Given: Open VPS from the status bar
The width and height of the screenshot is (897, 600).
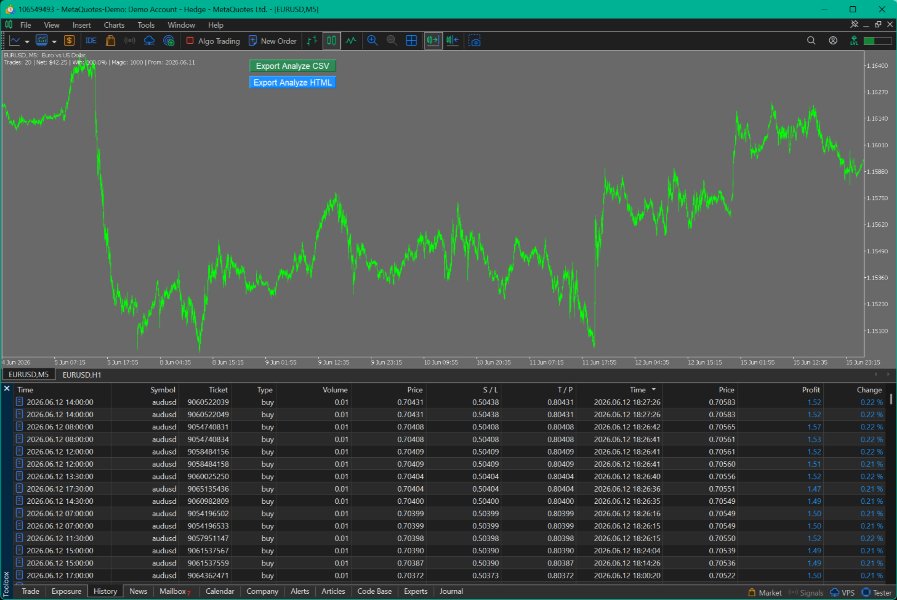Looking at the screenshot, I should pyautogui.click(x=842, y=593).
